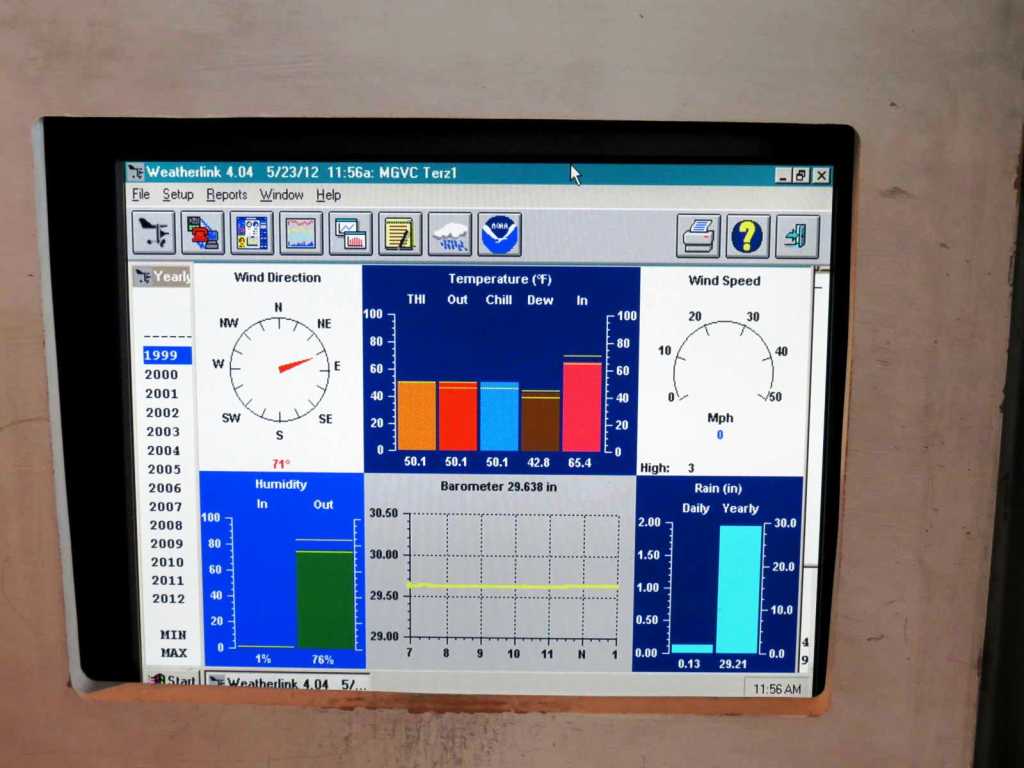This screenshot has height=768, width=1024.
Task: Click the wind speed High: 3 label
Action: (x=667, y=468)
